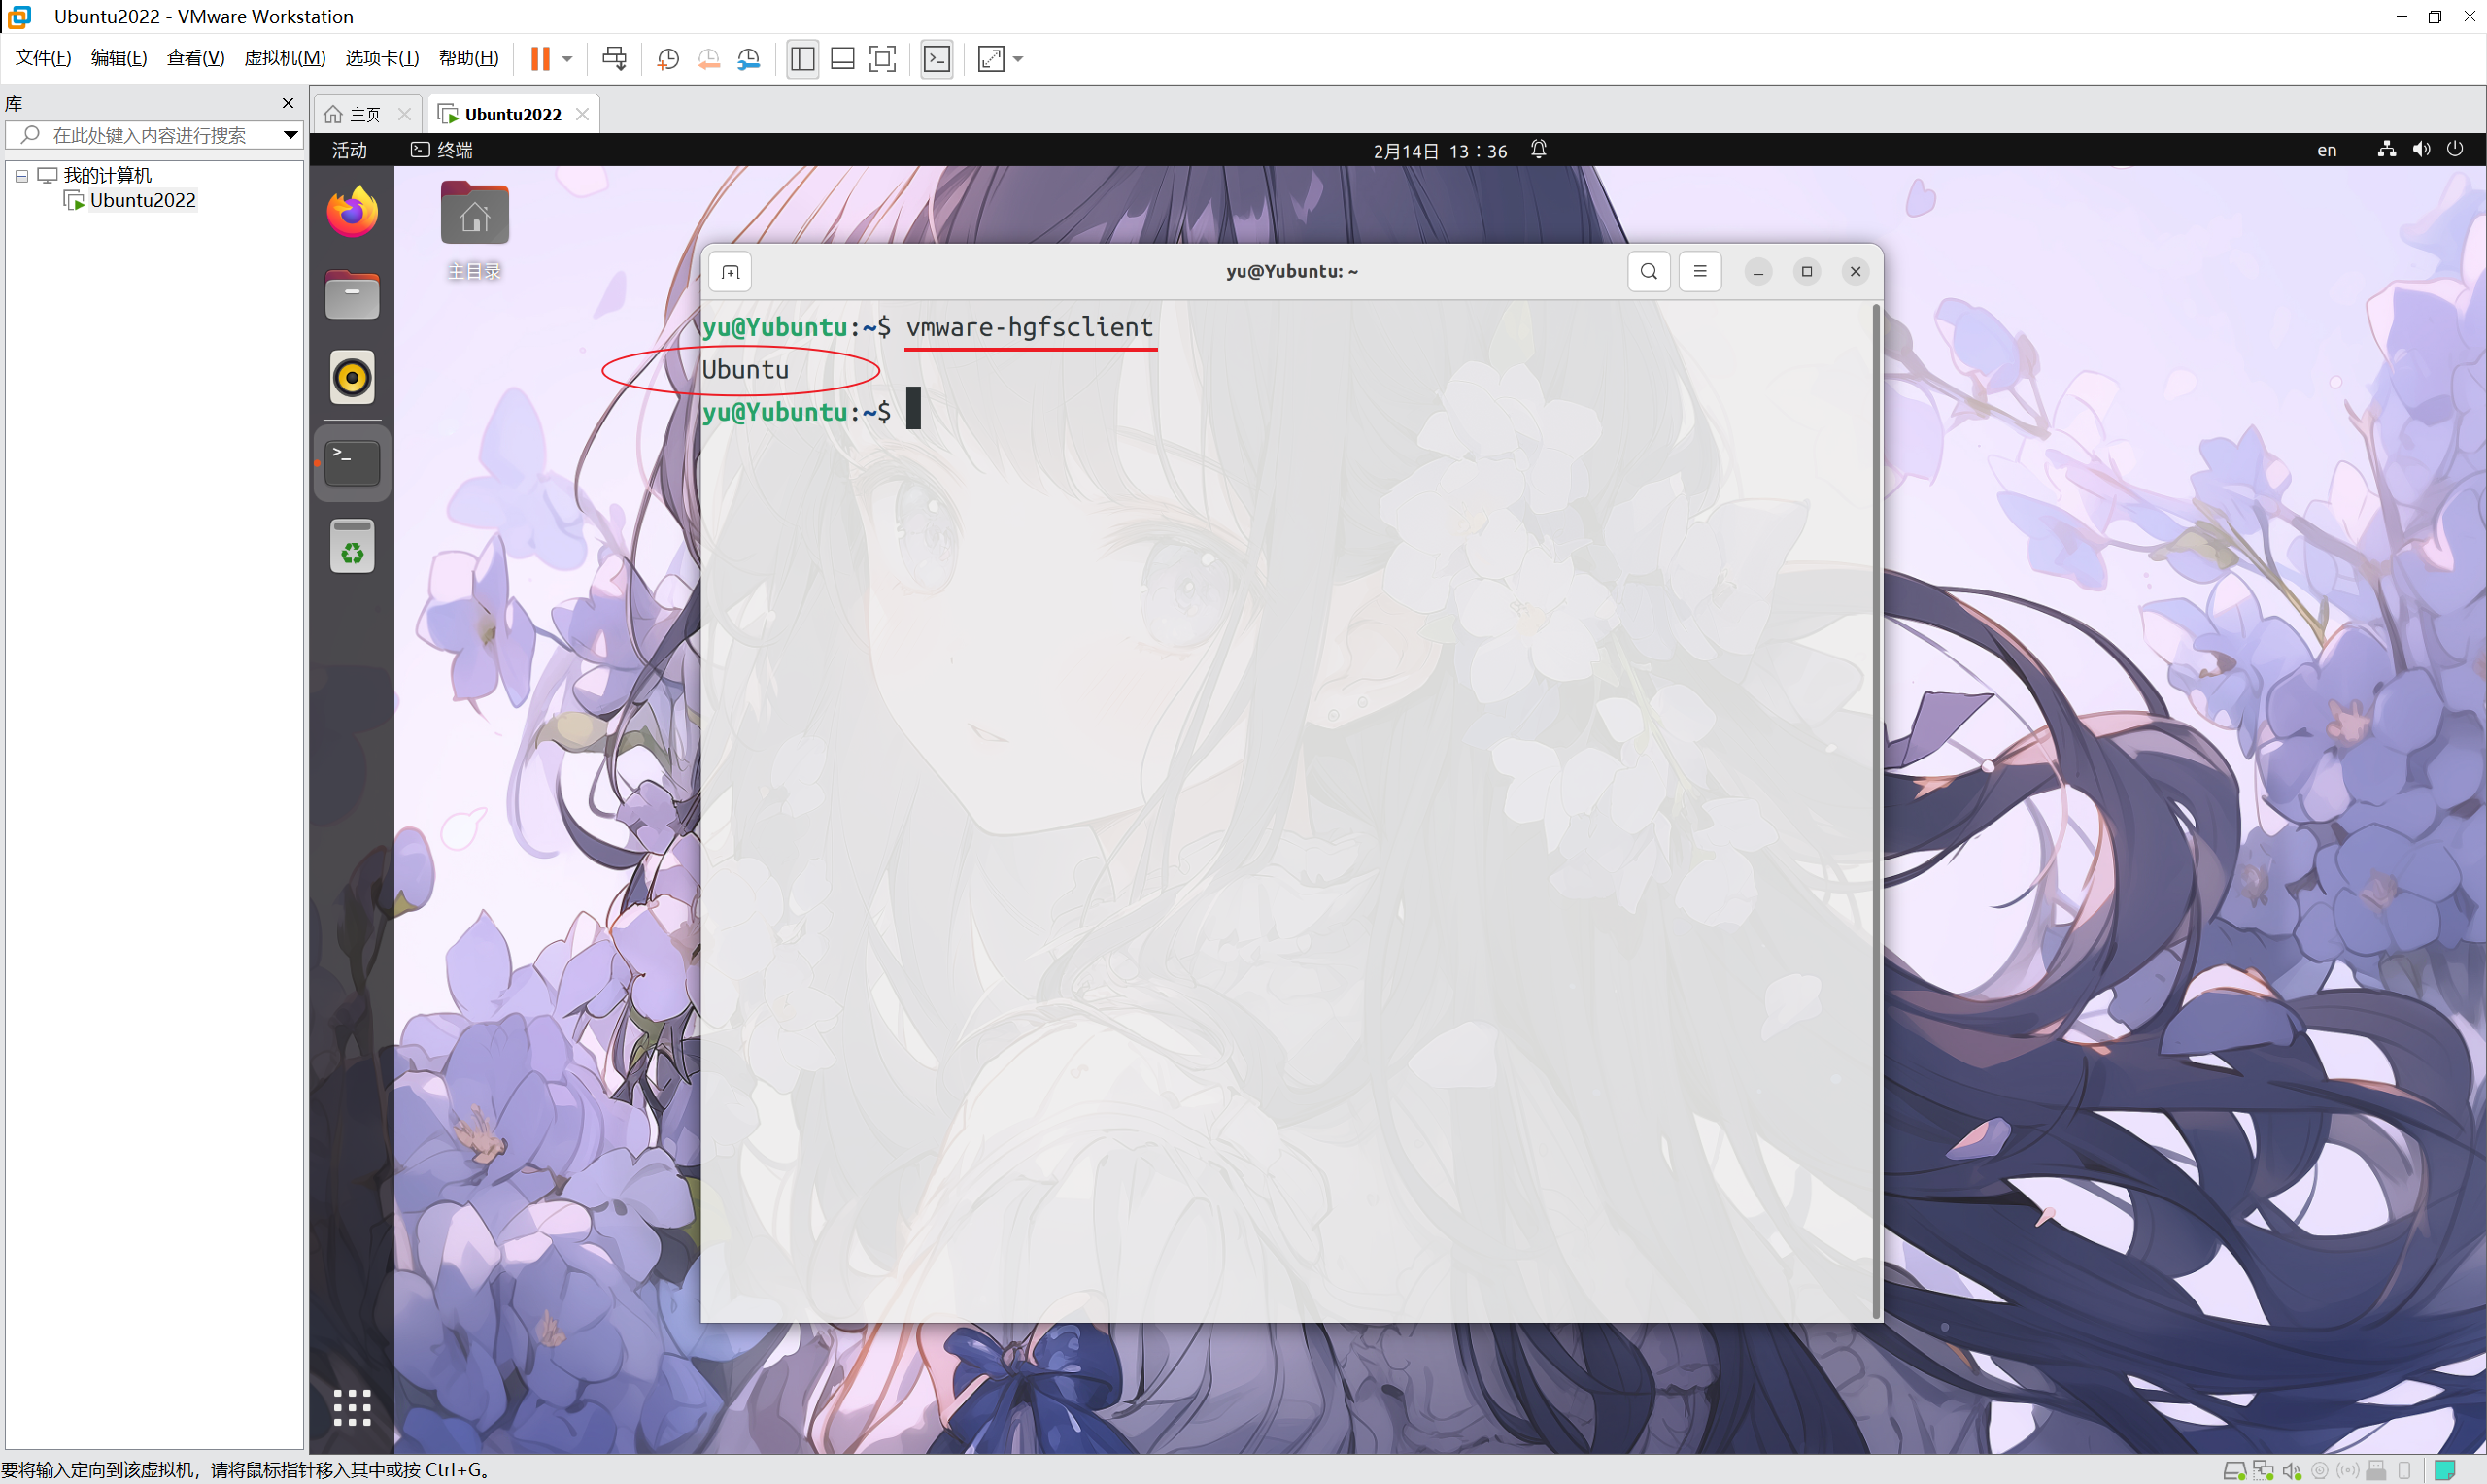
Task: Collapse the 我的计算机 tree node
Action: [21, 176]
